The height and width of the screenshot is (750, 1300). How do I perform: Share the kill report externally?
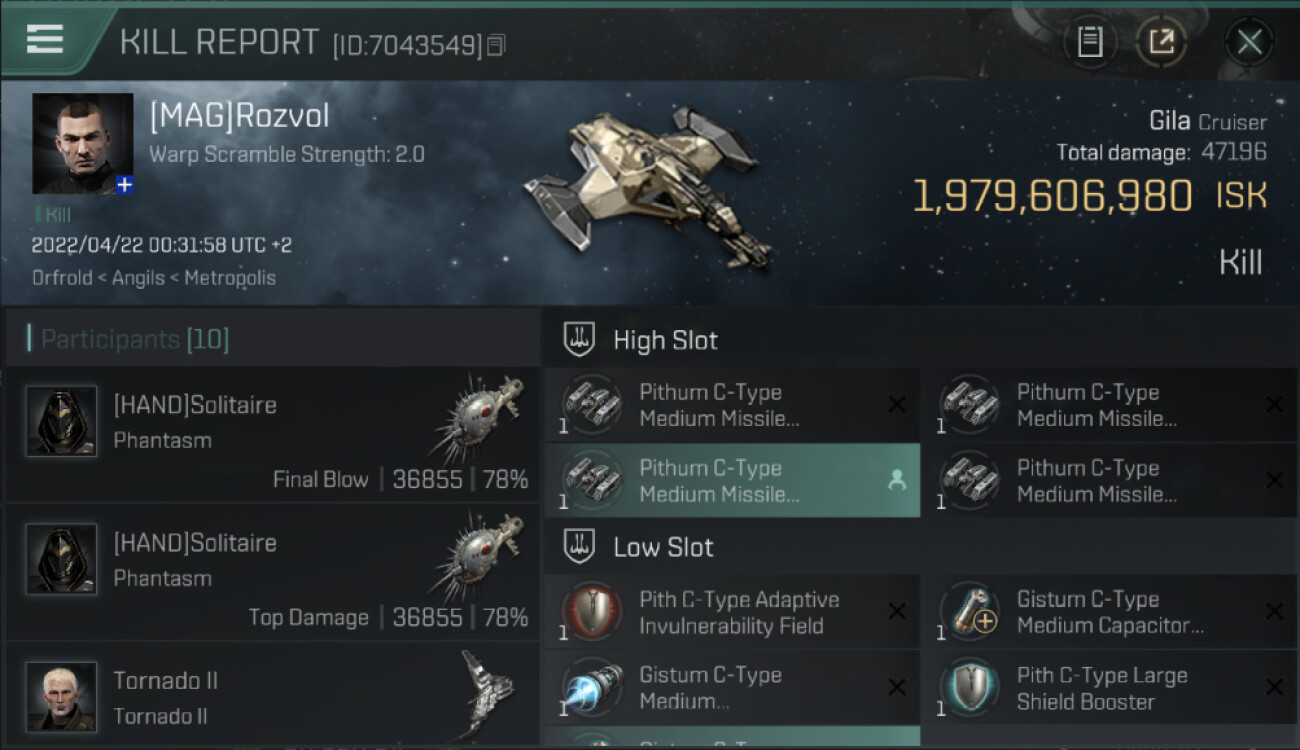pos(1161,42)
